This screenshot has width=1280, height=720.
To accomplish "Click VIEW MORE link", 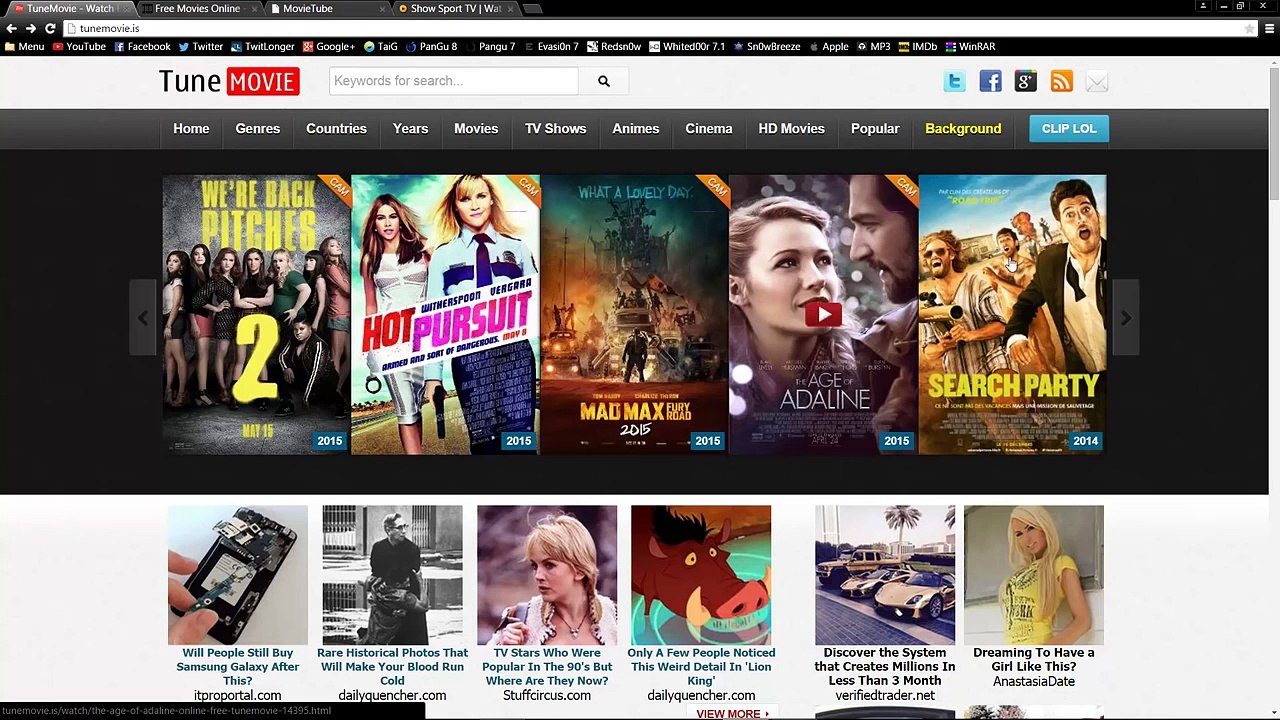I will (733, 714).
